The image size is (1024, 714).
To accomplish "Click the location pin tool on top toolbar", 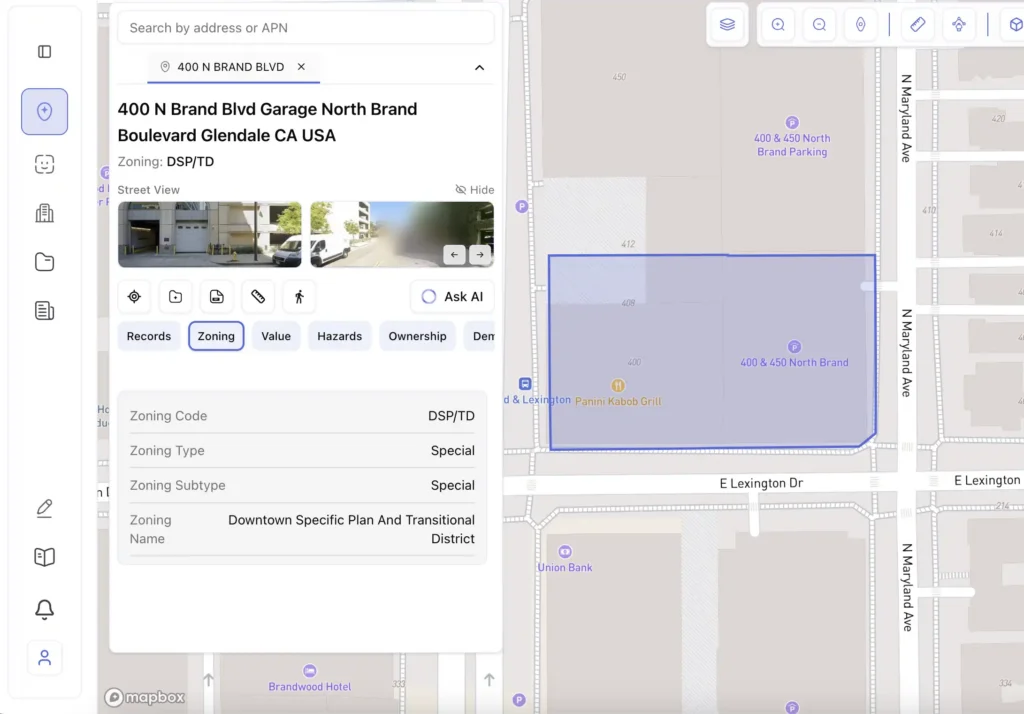I will pos(861,24).
